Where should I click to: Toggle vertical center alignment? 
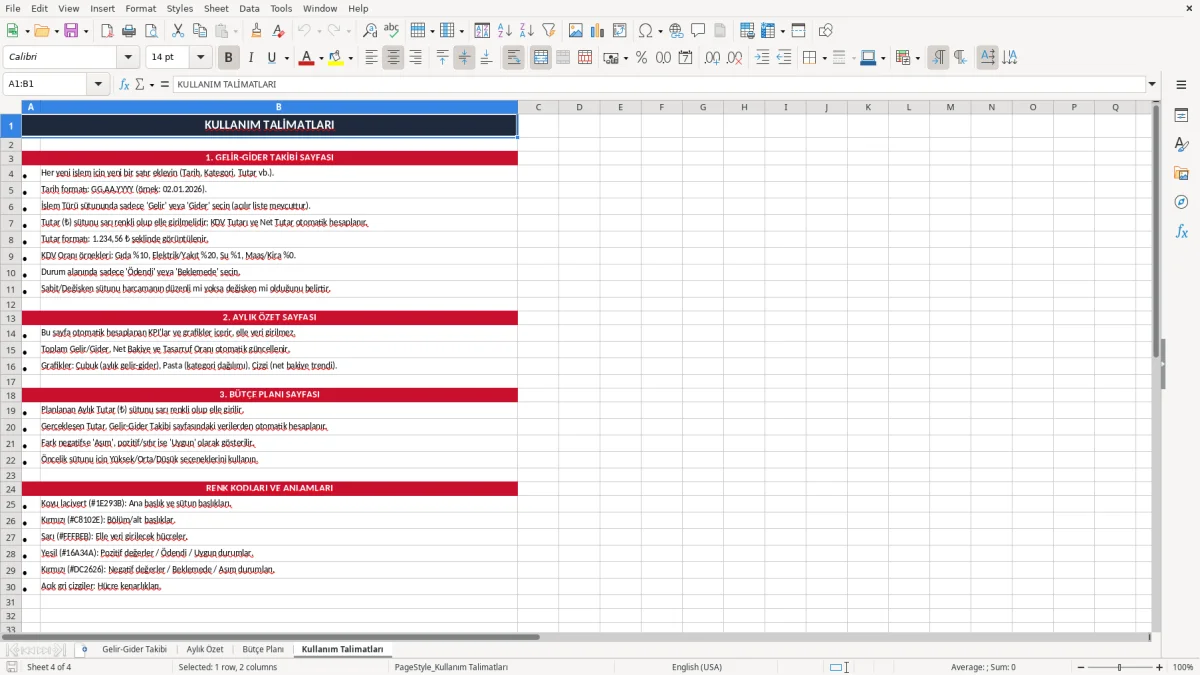pos(464,58)
